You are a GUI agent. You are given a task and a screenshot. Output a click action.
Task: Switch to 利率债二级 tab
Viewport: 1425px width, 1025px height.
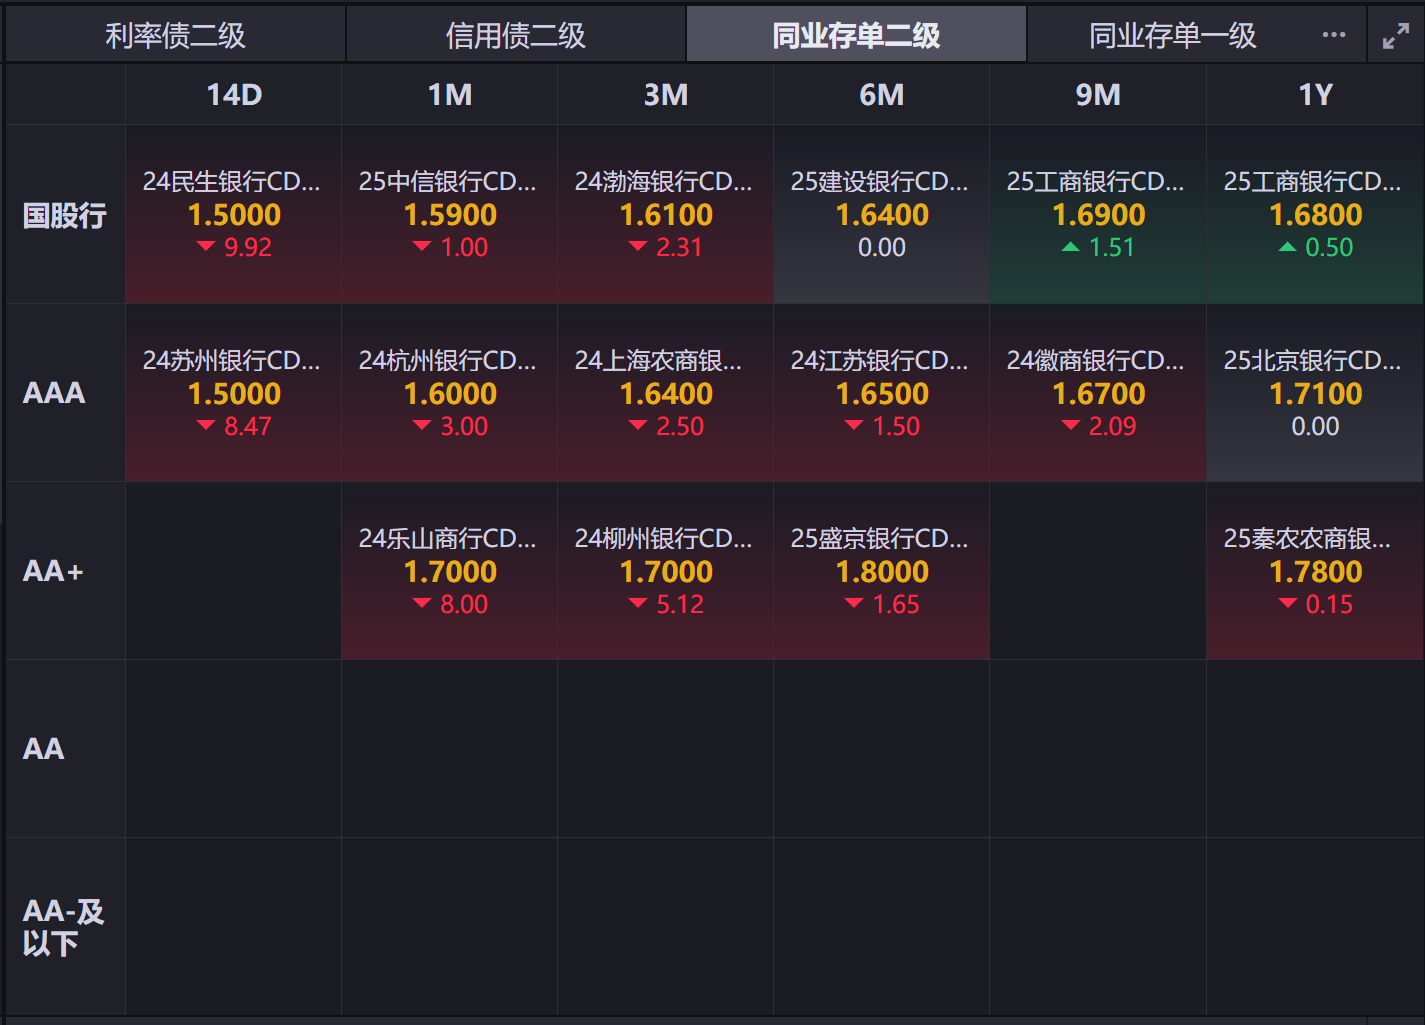(x=175, y=35)
